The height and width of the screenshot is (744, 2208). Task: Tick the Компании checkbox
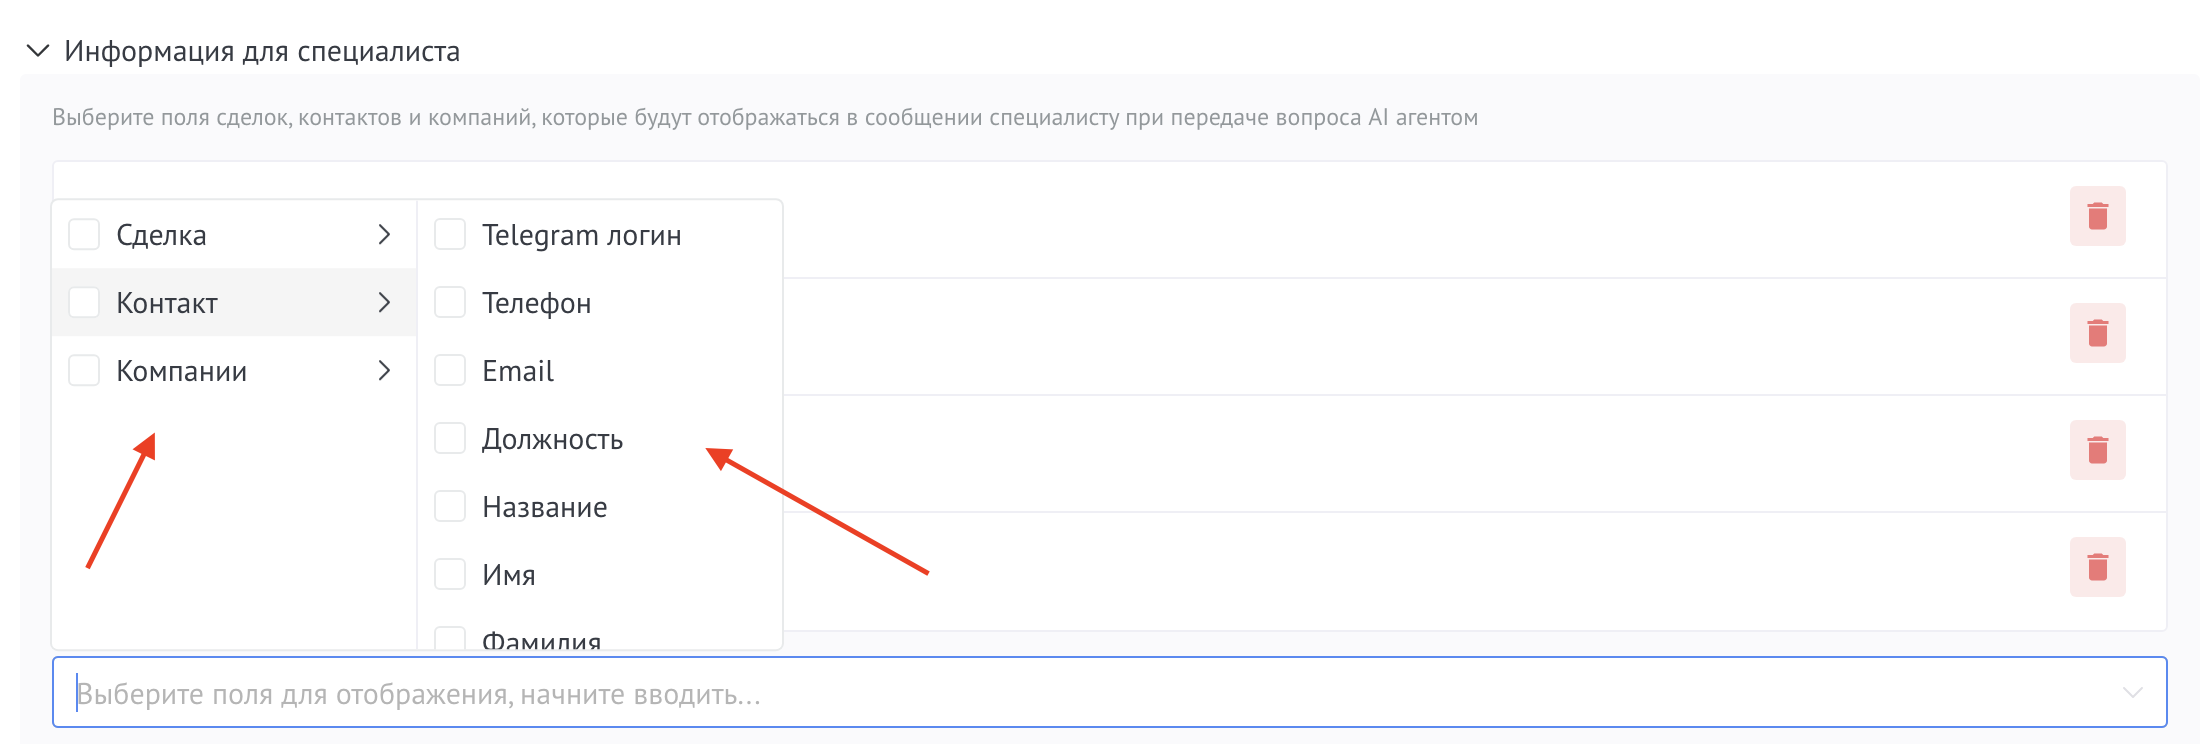tap(83, 369)
